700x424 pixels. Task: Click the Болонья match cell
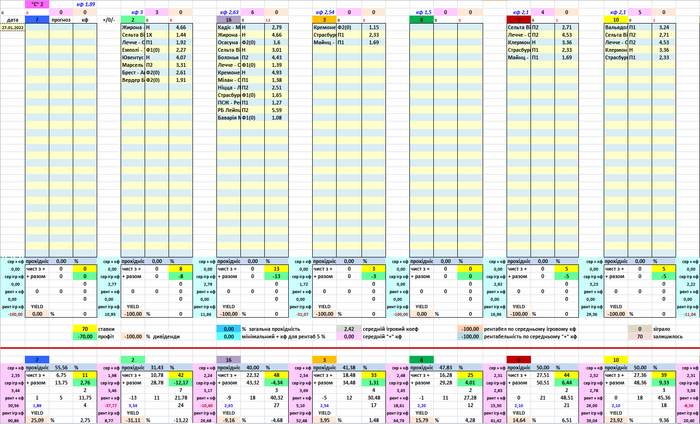click(229, 58)
